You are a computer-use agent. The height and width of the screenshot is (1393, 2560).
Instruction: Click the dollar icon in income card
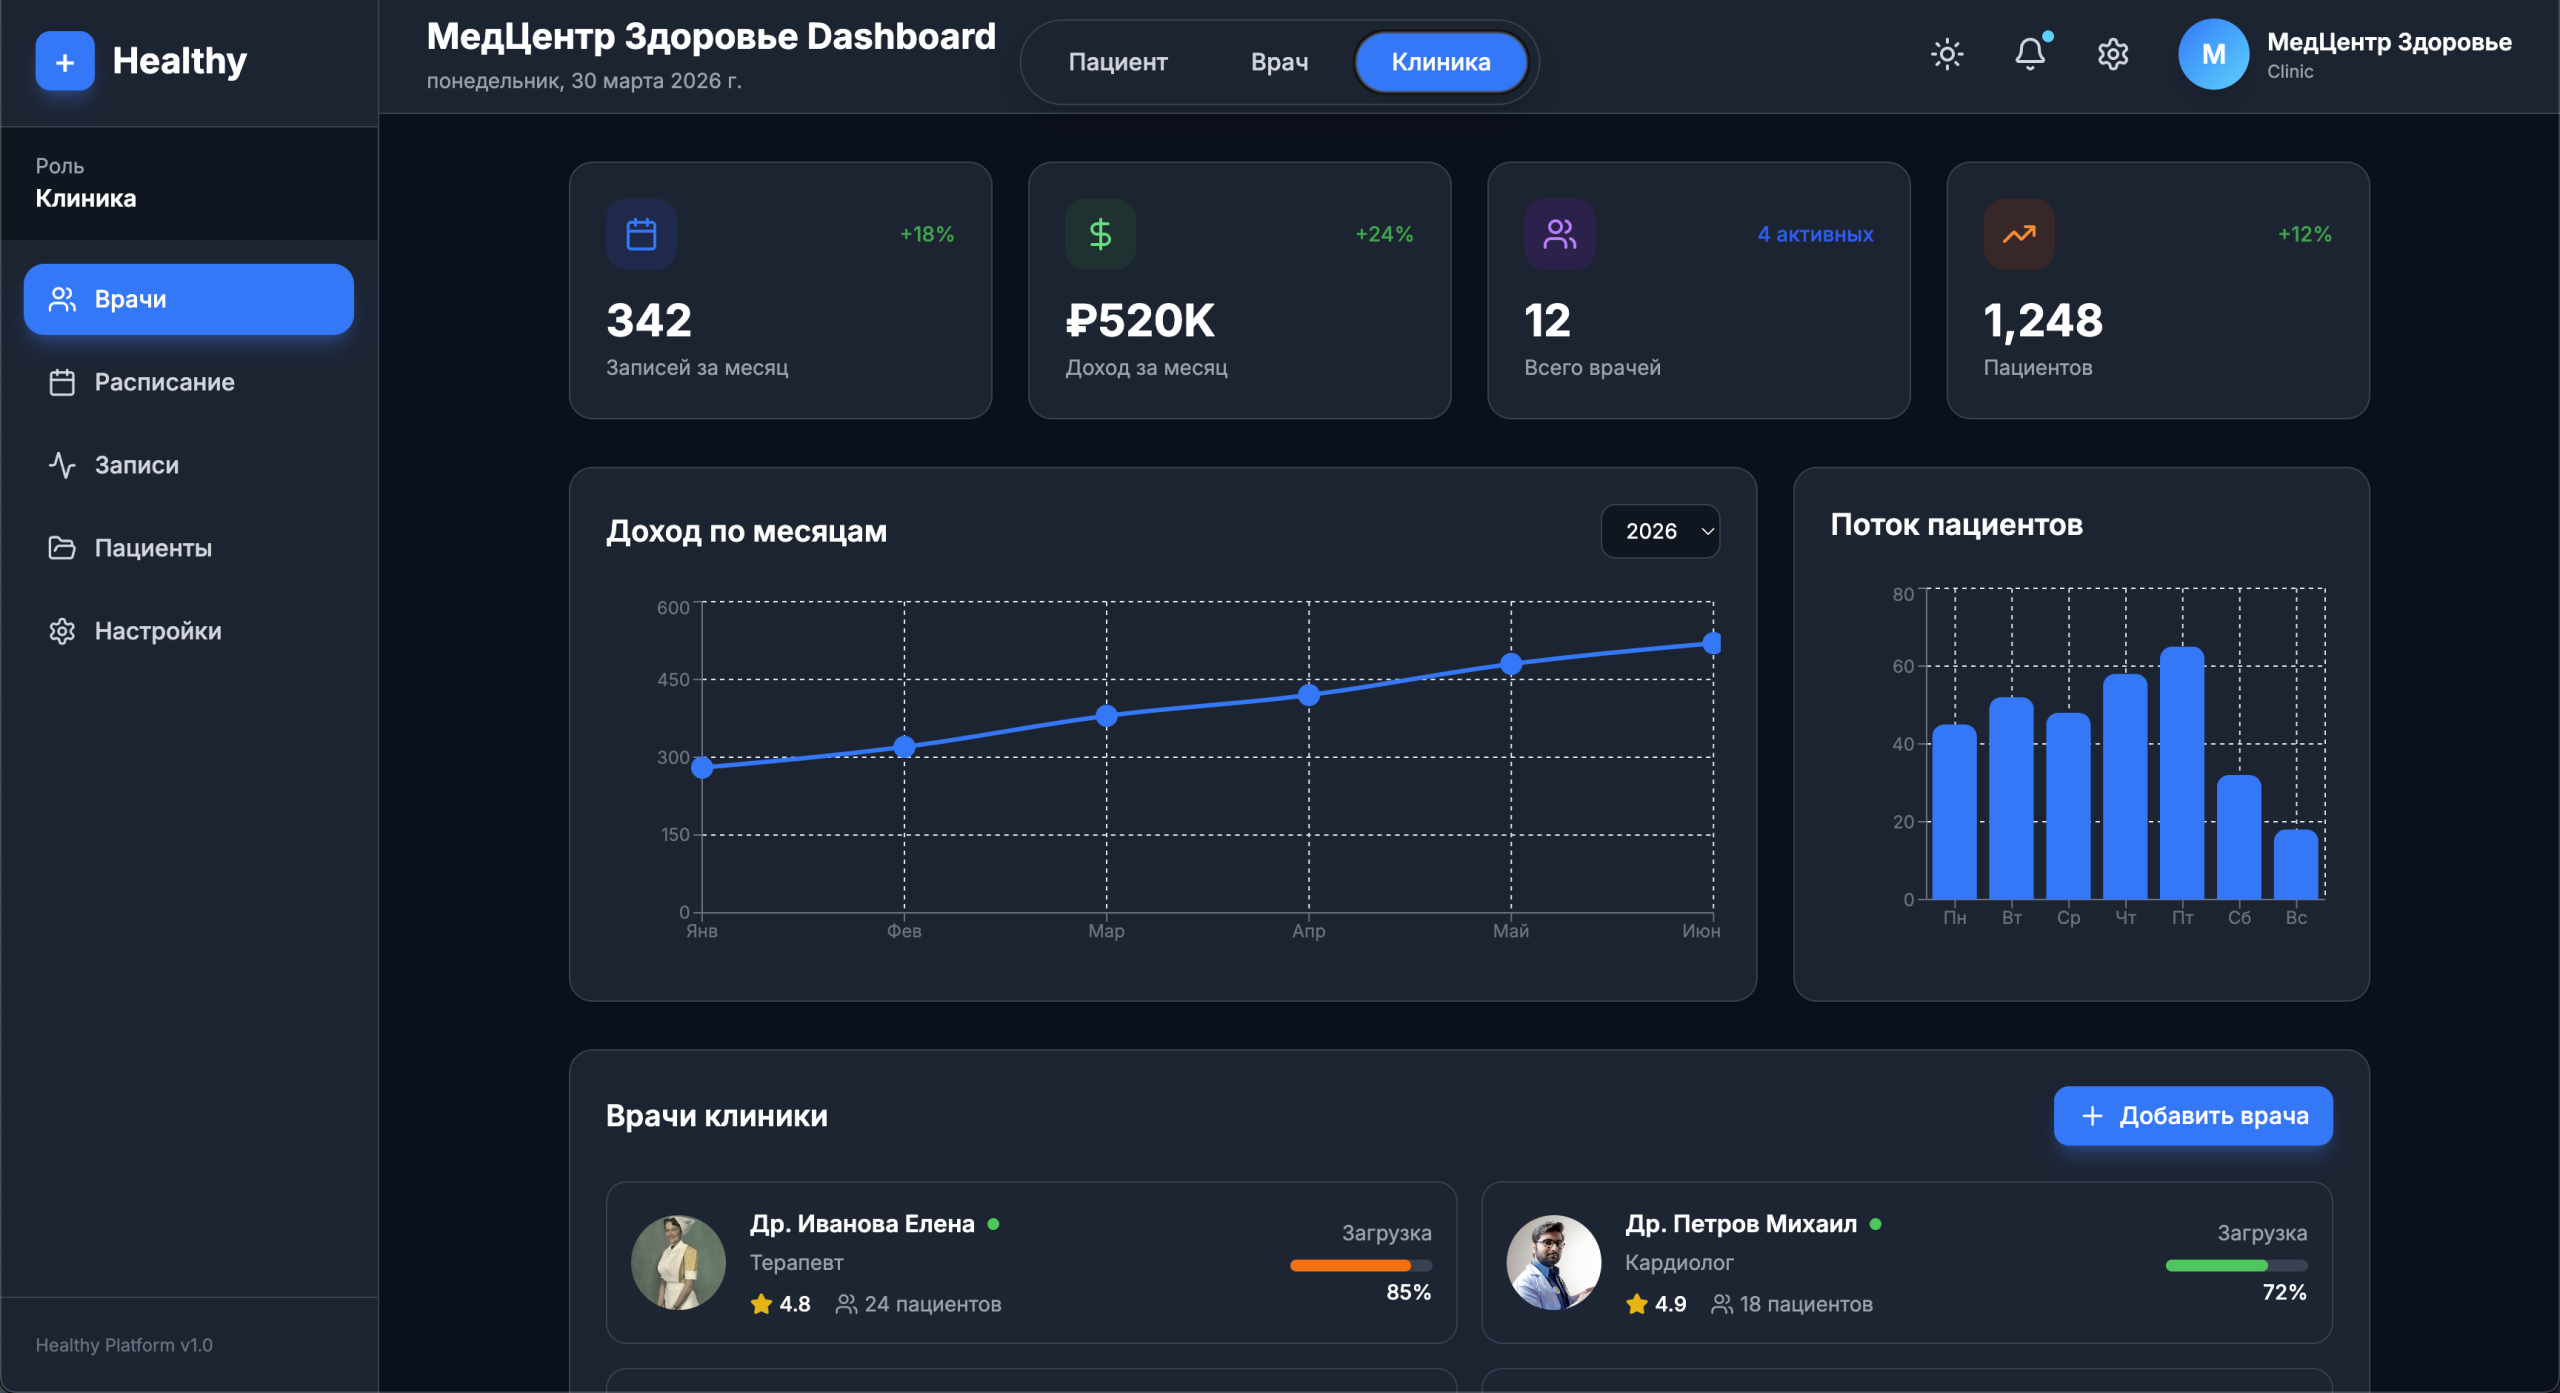1100,234
